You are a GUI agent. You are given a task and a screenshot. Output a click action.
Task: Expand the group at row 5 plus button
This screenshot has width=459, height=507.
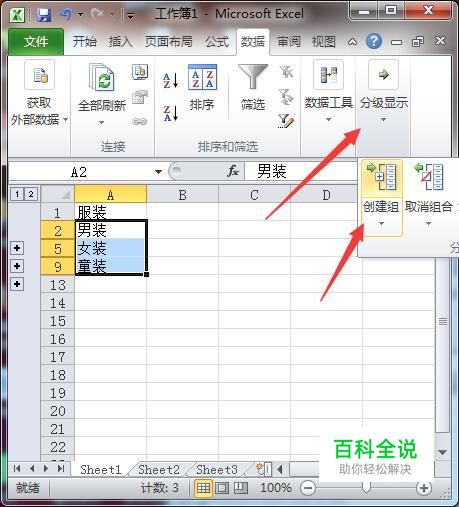(17, 248)
